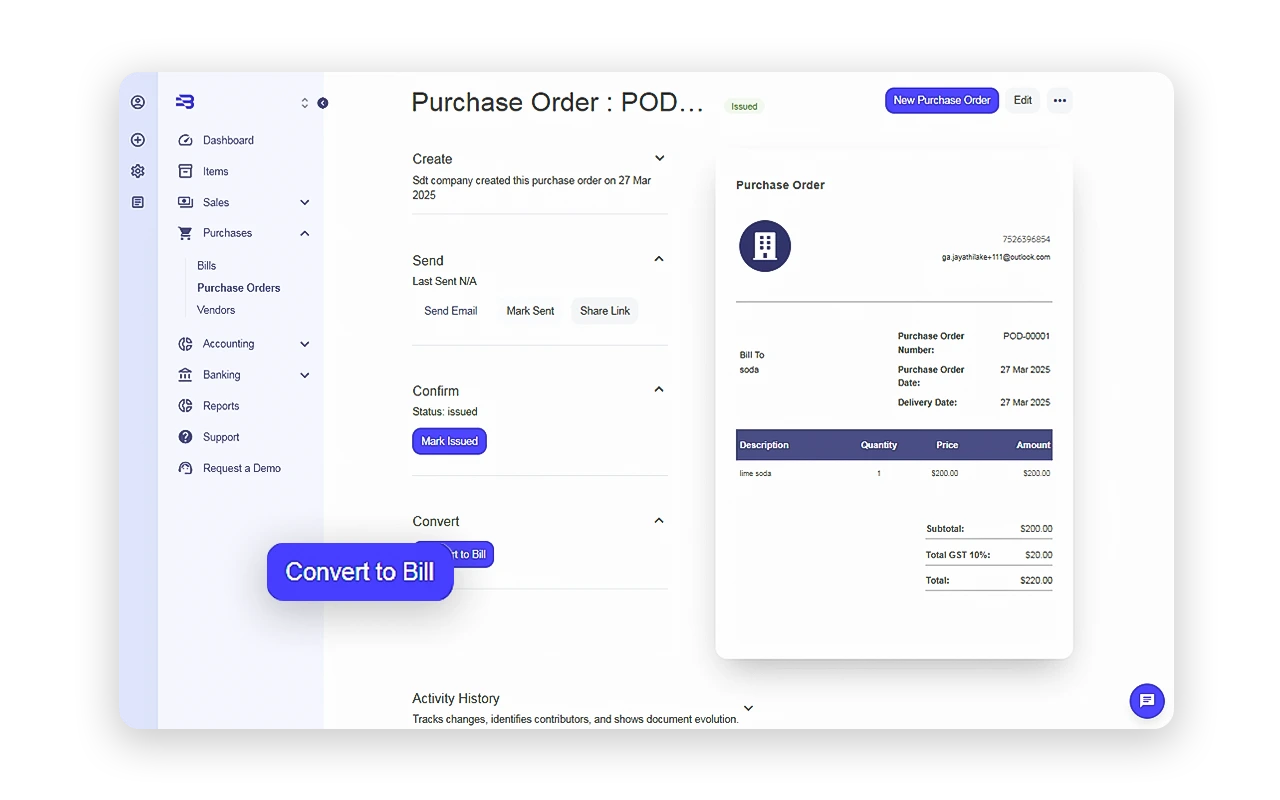Open the organization switcher up-down arrows
Viewport: 1280px width, 800px height.
pos(305,103)
